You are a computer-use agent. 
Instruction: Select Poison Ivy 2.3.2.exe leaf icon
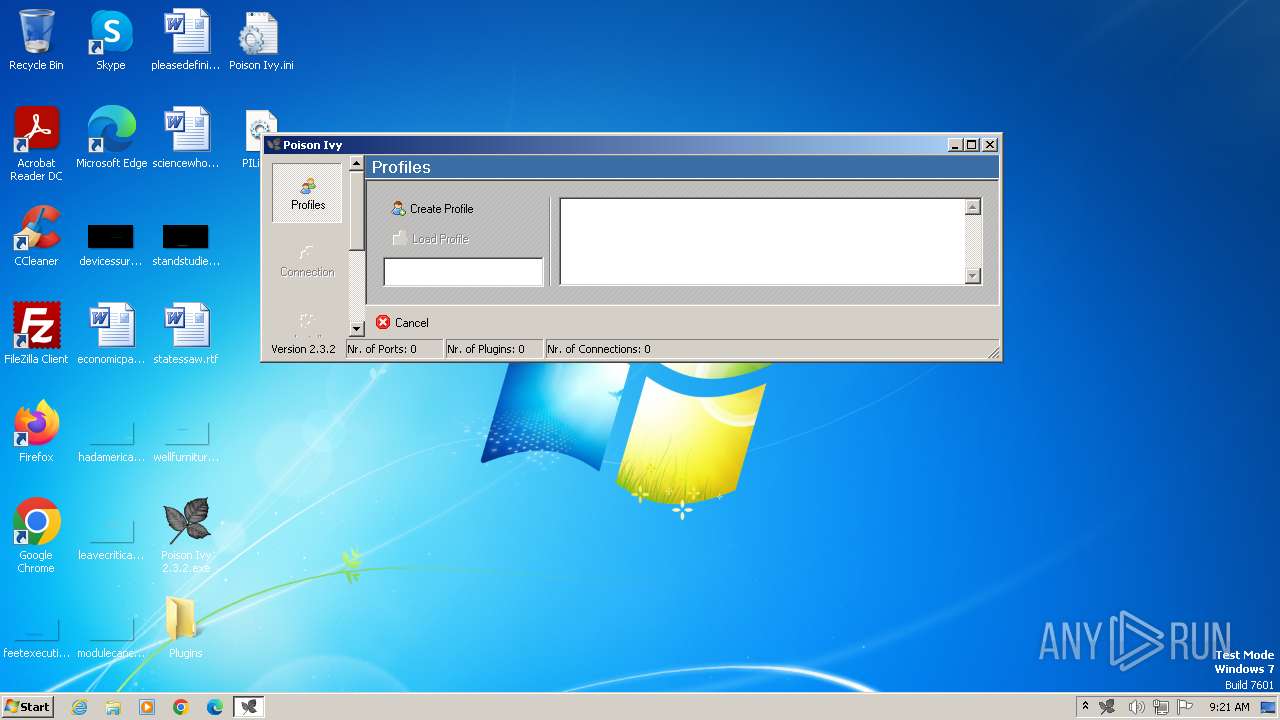pyautogui.click(x=186, y=536)
